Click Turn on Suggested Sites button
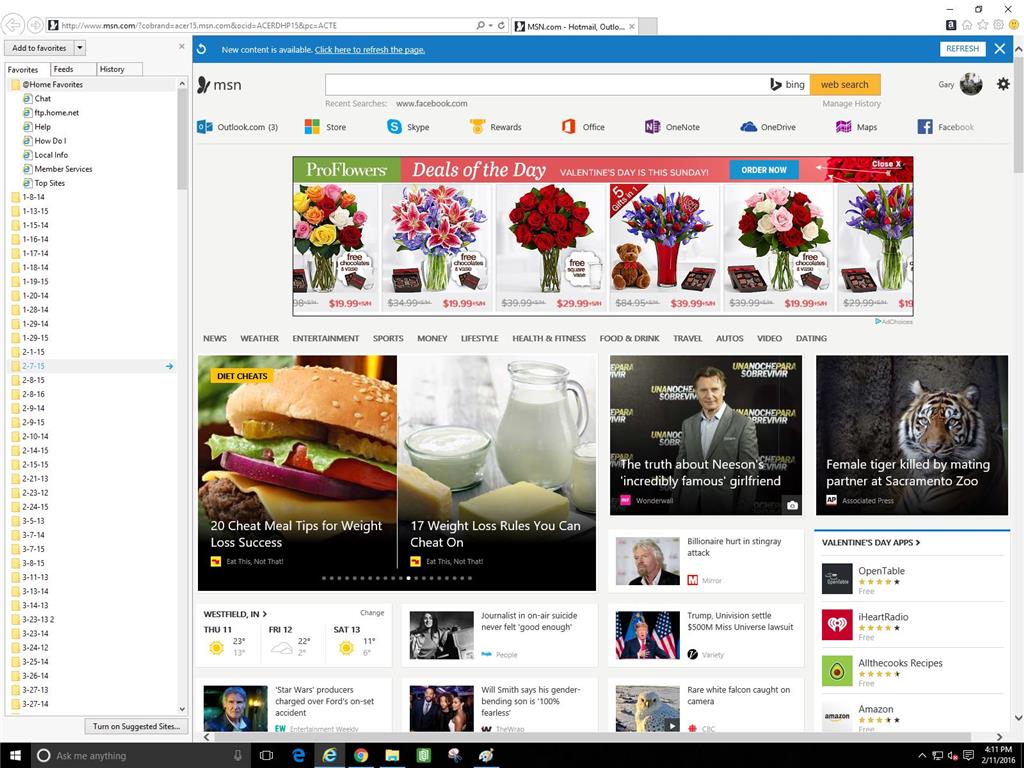 (x=136, y=726)
